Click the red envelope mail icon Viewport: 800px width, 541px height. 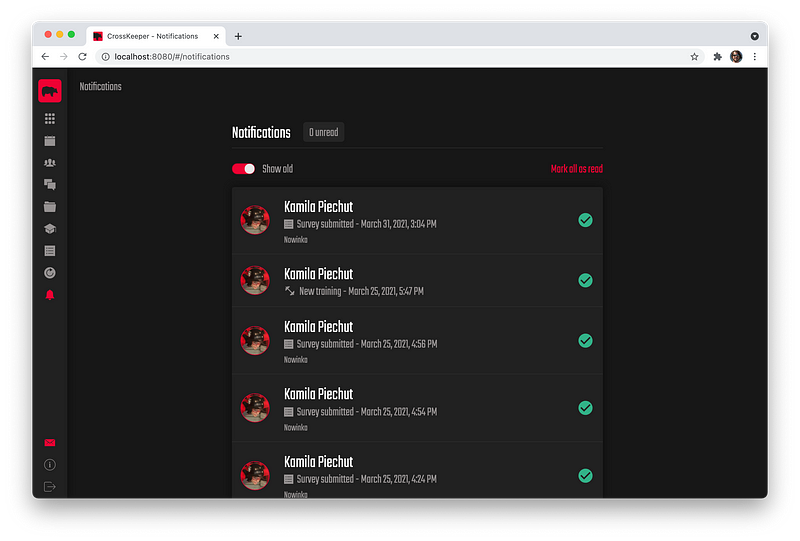tap(50, 443)
